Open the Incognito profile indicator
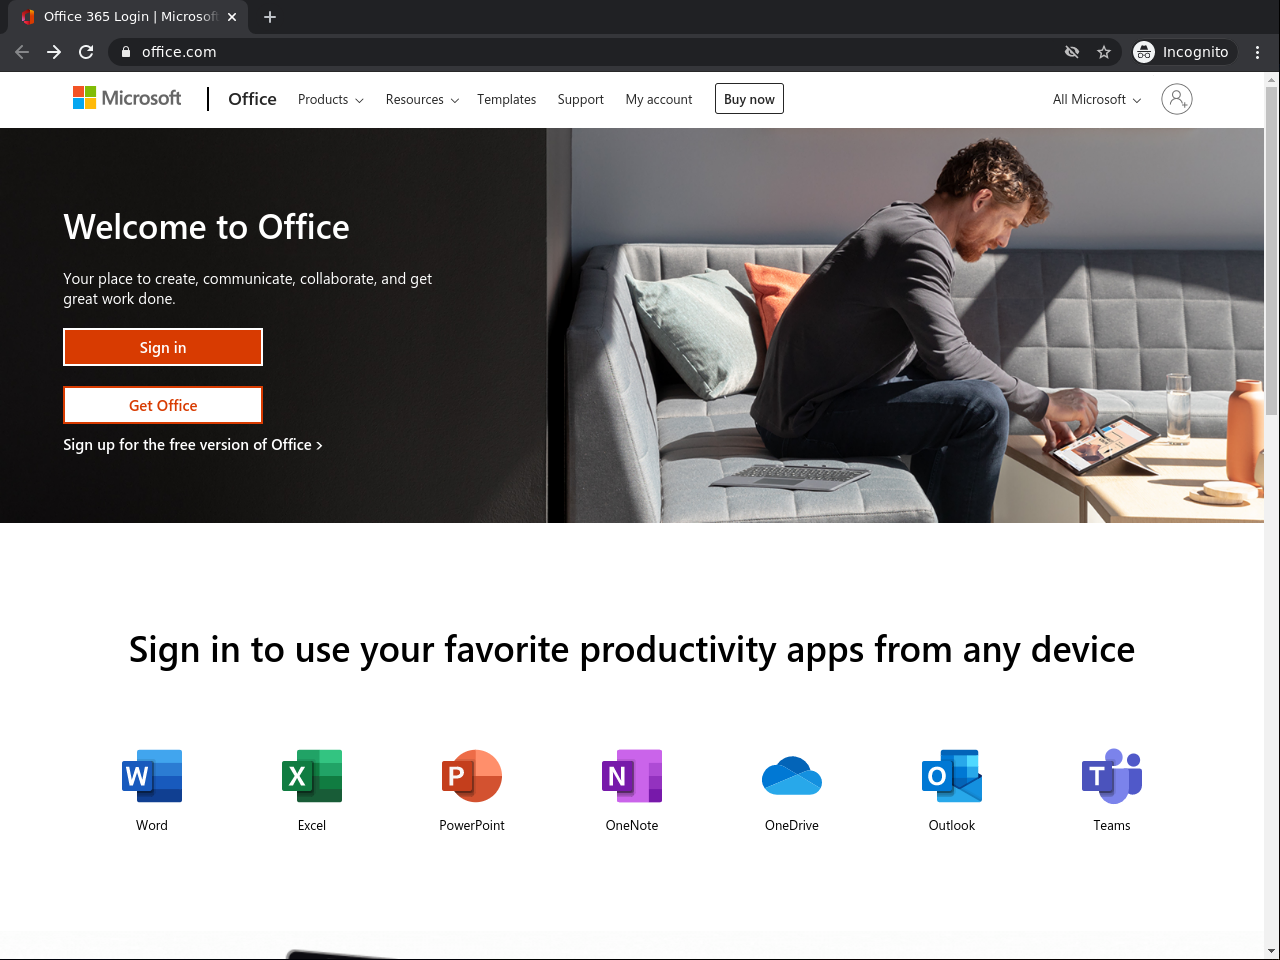Screen dimensions: 1280x960 point(1182,52)
